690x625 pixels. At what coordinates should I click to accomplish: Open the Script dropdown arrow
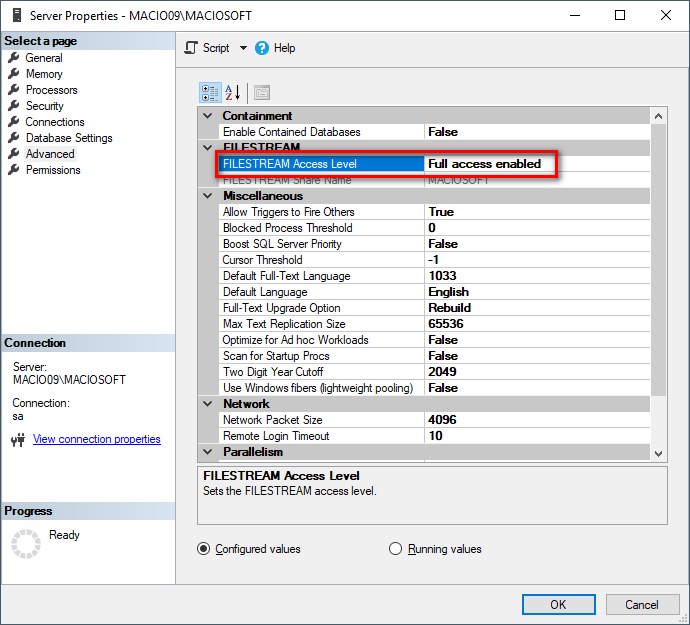tap(243, 48)
